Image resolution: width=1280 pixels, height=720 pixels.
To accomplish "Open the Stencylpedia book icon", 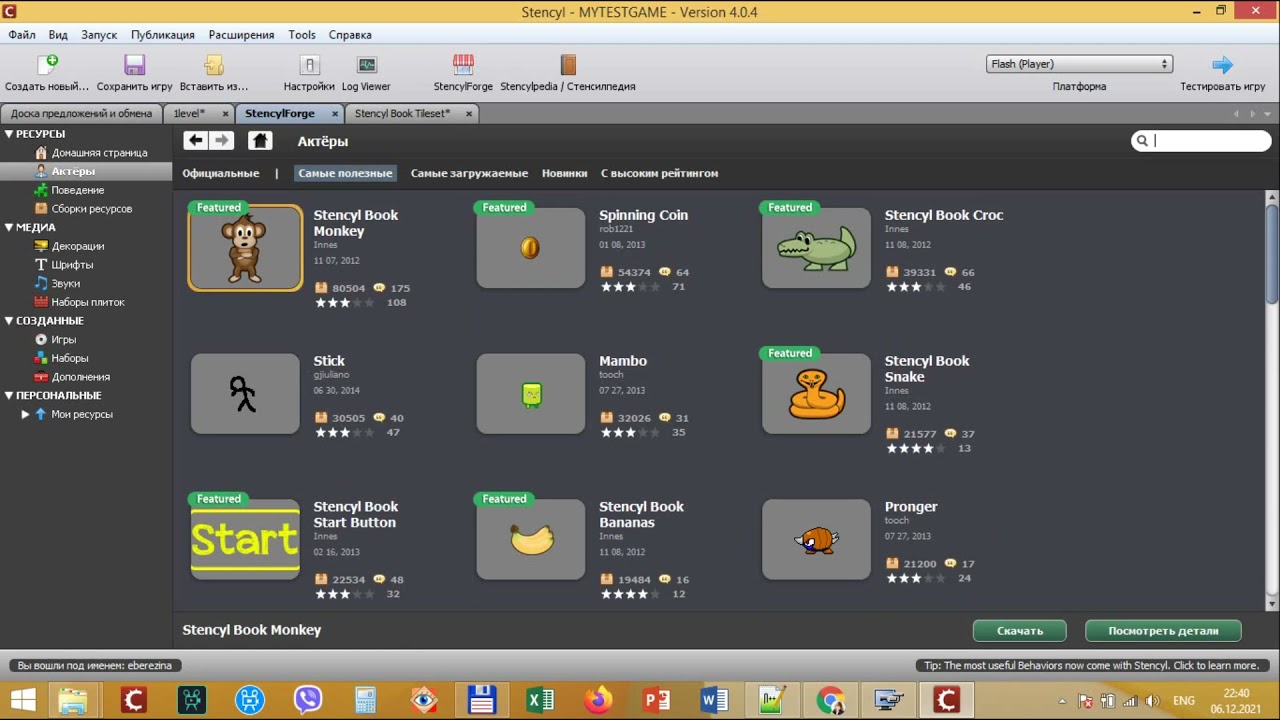I will (x=568, y=65).
